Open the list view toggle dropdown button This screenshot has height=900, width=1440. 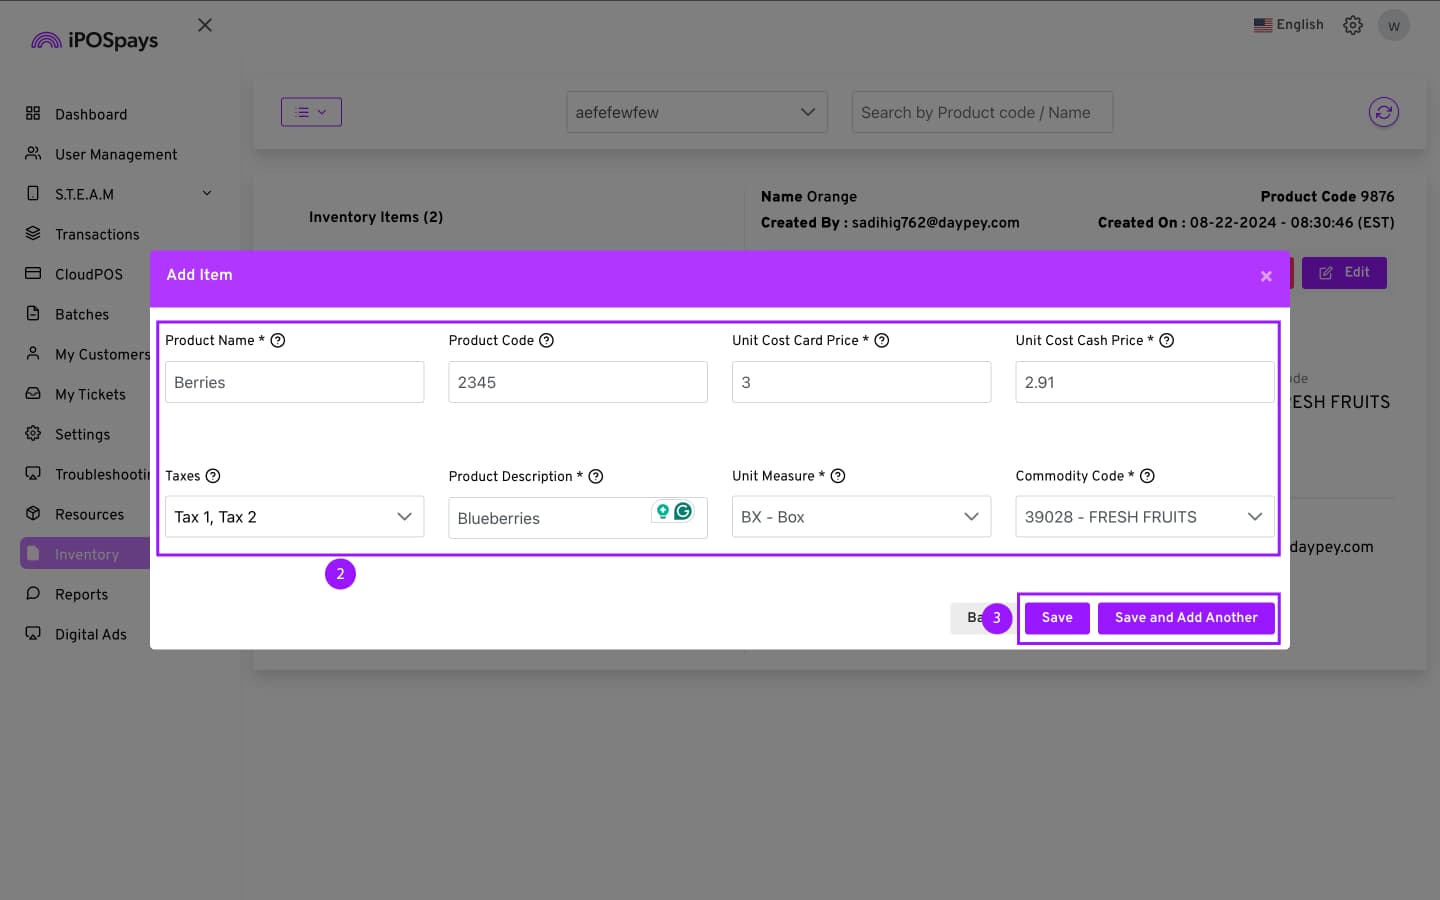pyautogui.click(x=311, y=112)
